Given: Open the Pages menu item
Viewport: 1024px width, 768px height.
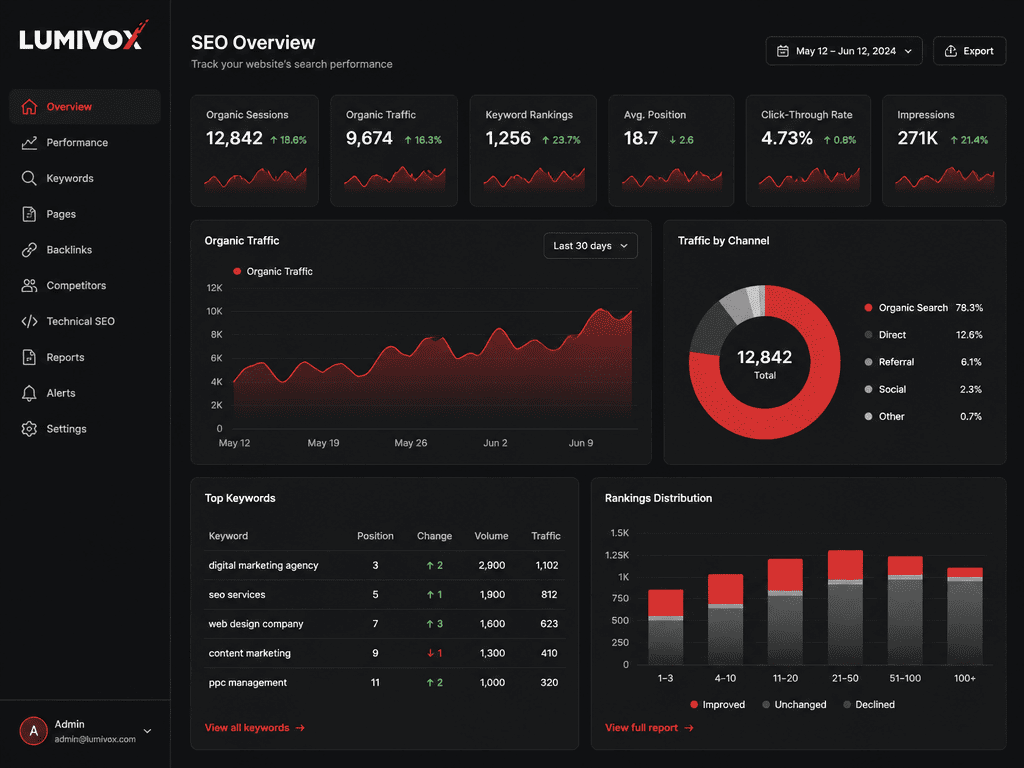Looking at the screenshot, I should [85, 214].
